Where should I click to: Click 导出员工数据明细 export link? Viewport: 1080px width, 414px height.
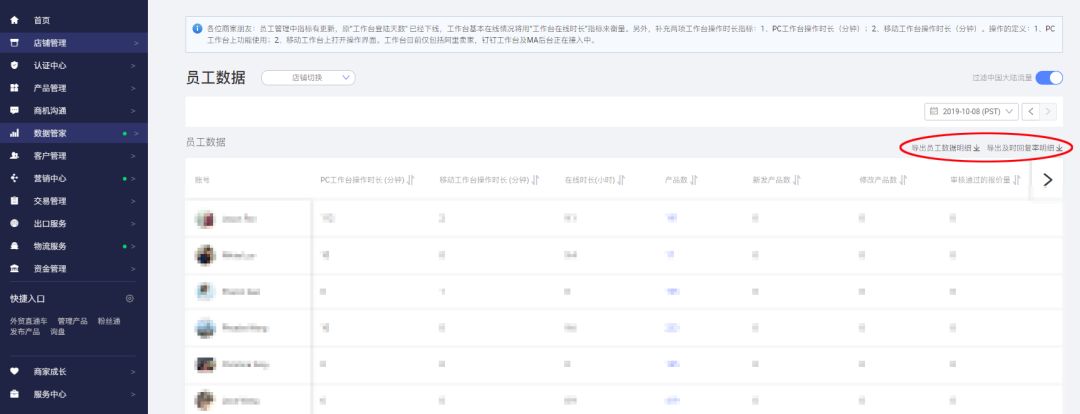(945, 148)
